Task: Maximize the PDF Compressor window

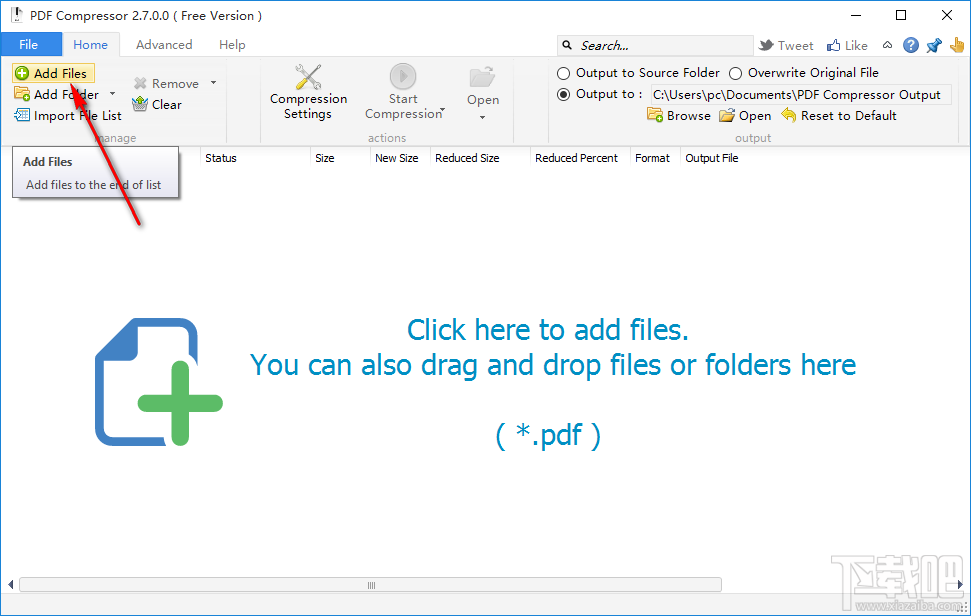Action: (901, 15)
